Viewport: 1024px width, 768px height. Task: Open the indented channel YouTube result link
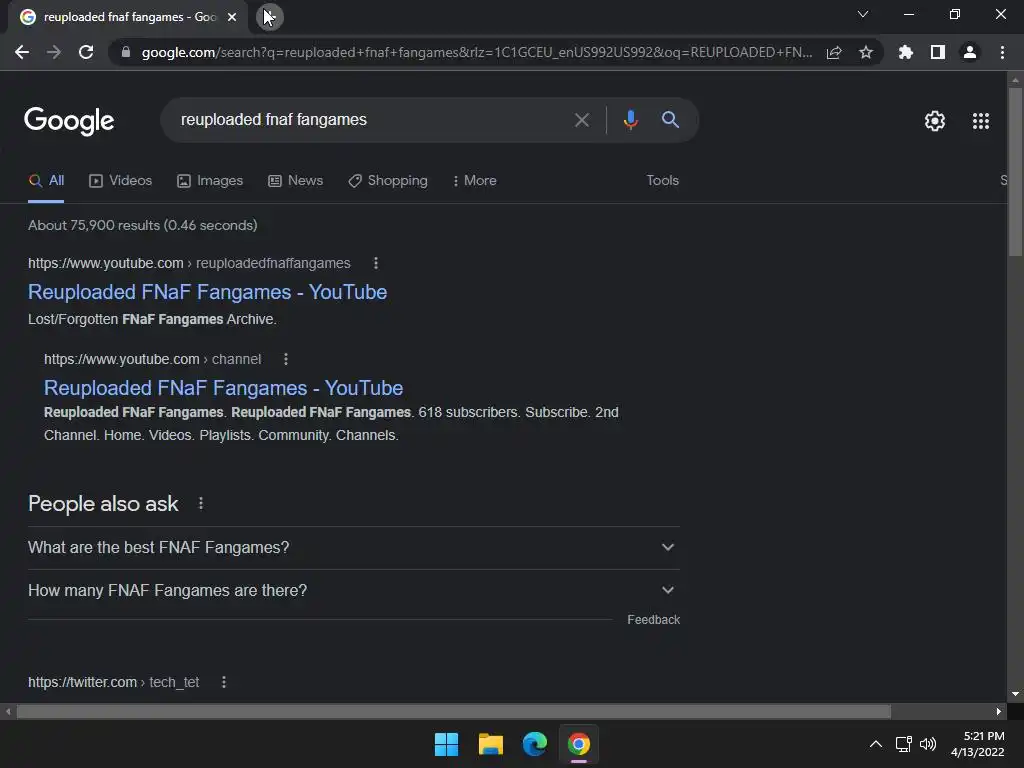point(223,388)
